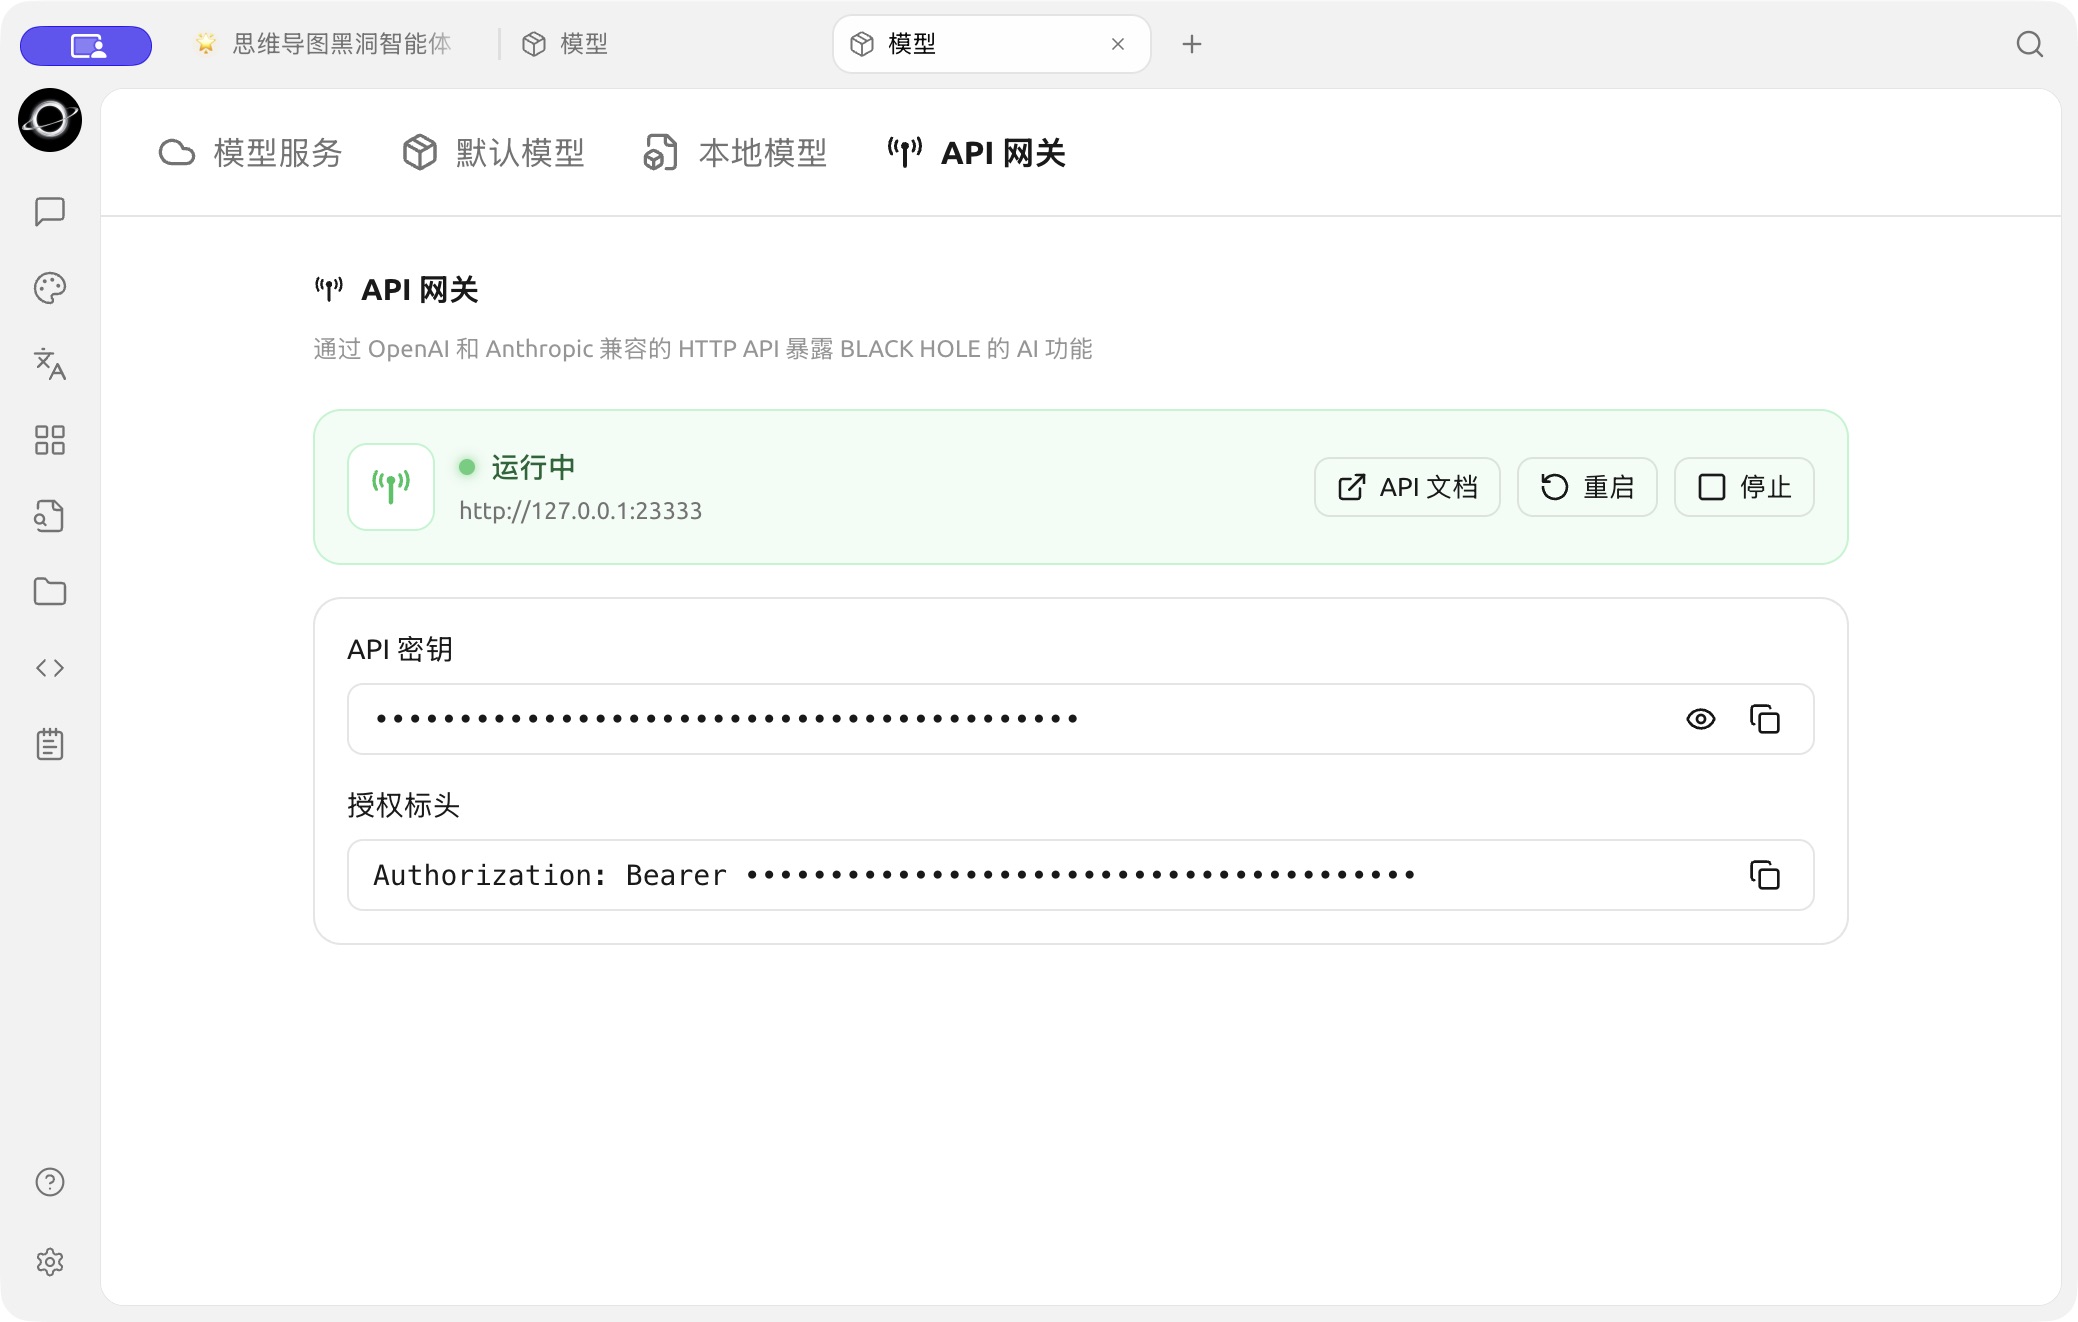Screen dimensions: 2078x1322
Task: Switch to 模型服务 tab
Action: point(250,153)
